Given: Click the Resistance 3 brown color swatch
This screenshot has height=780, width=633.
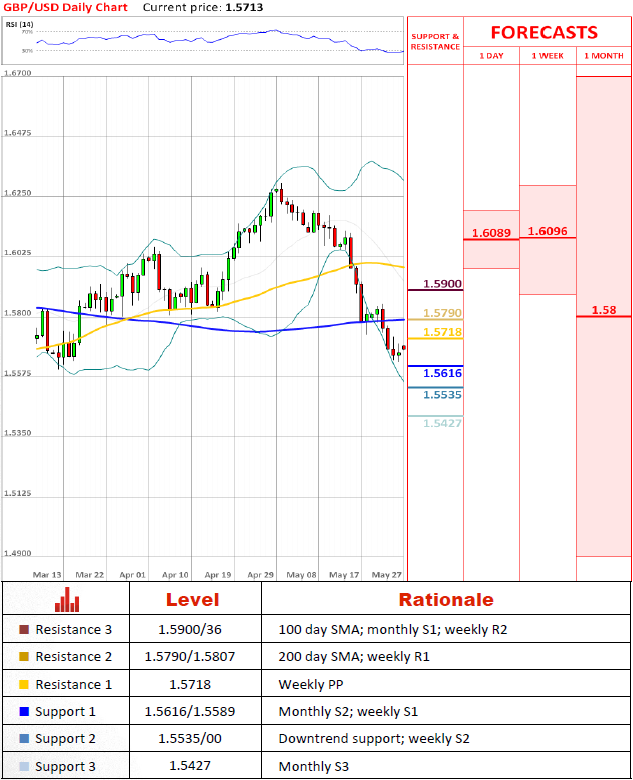Looking at the screenshot, I should pos(24,629).
